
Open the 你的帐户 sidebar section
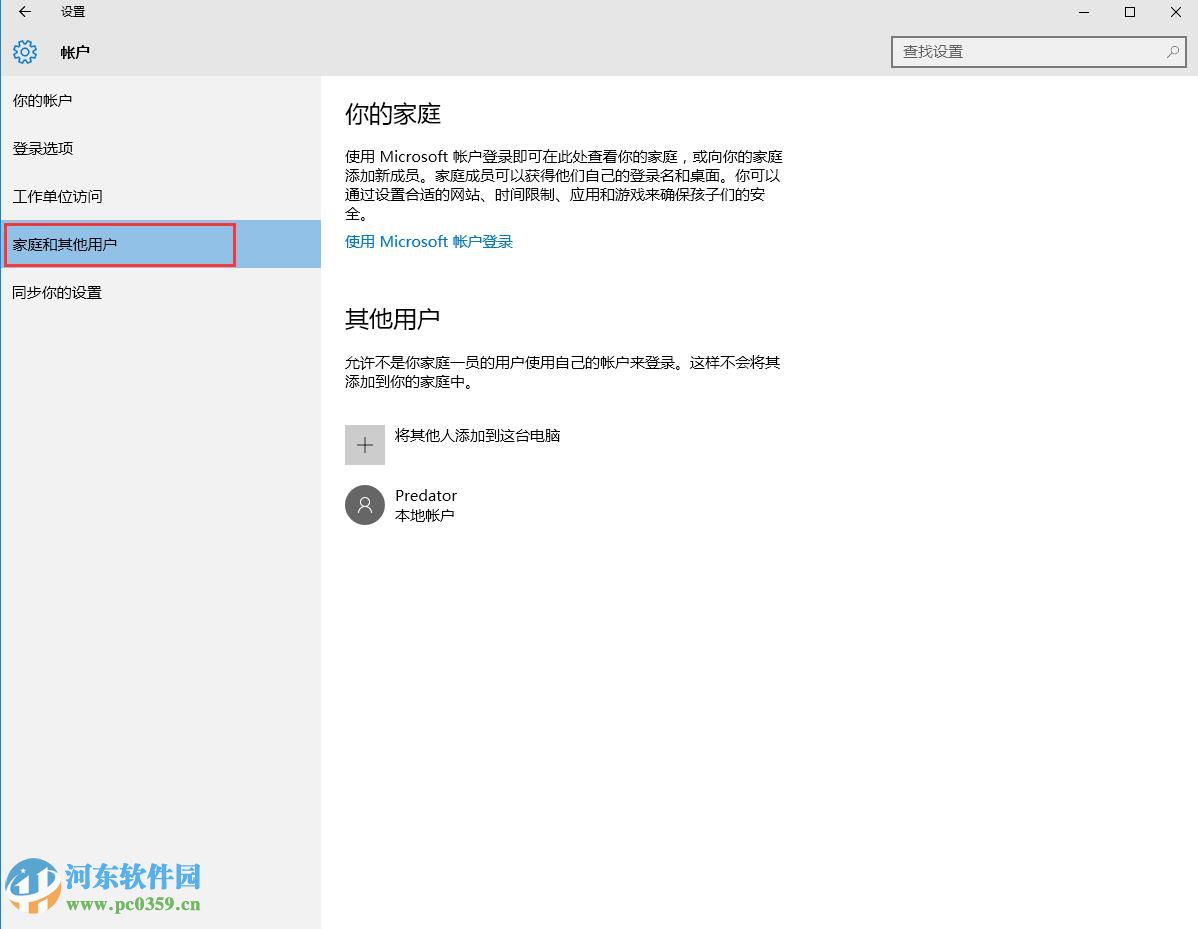coord(43,99)
